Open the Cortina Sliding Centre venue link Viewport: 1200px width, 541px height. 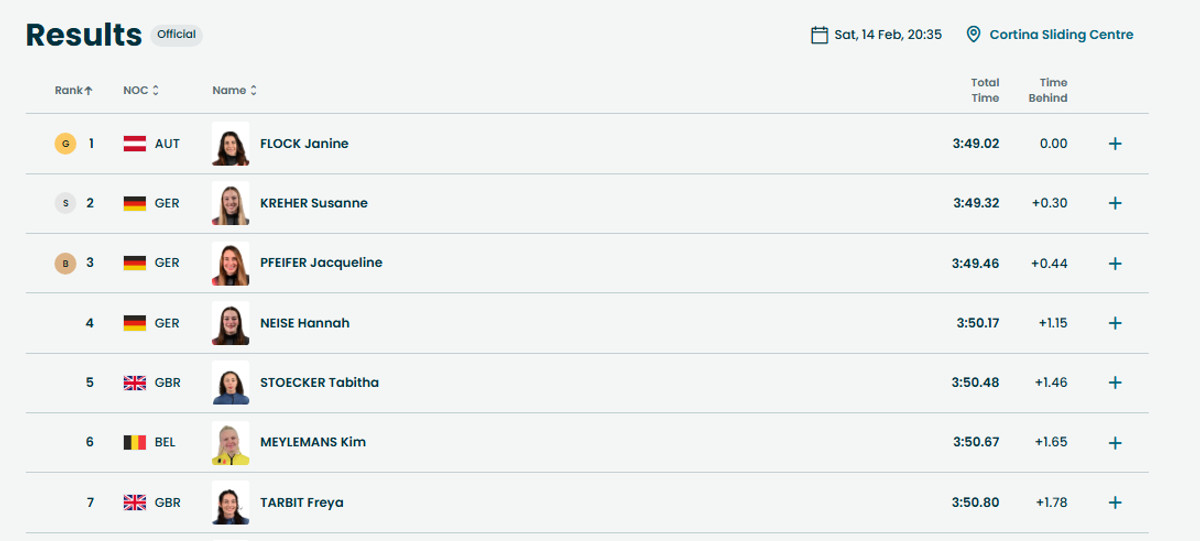(1061, 35)
